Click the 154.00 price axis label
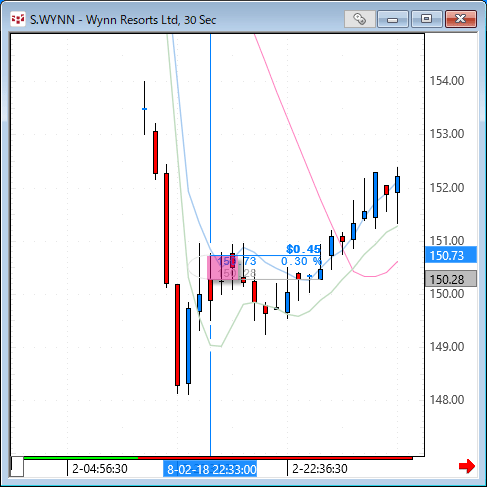The width and height of the screenshot is (487, 487). [x=447, y=81]
